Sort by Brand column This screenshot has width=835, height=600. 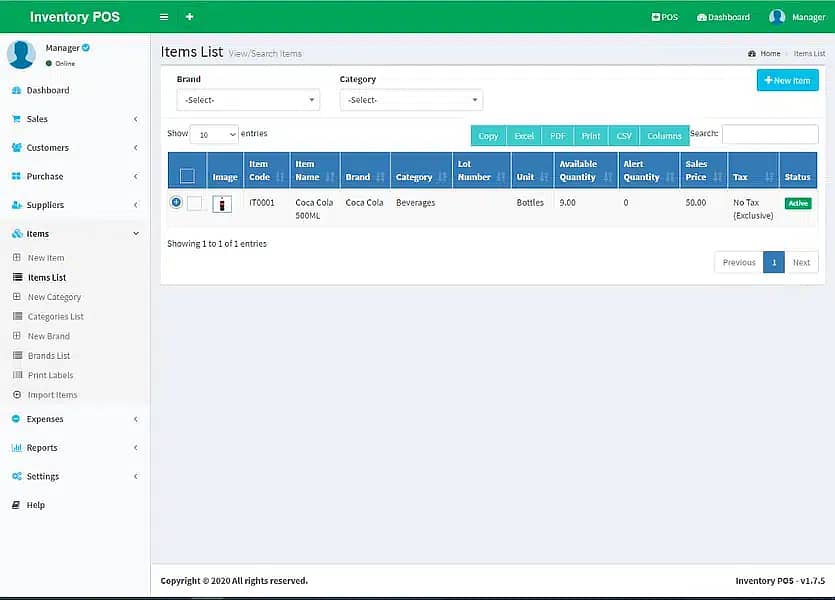[365, 170]
